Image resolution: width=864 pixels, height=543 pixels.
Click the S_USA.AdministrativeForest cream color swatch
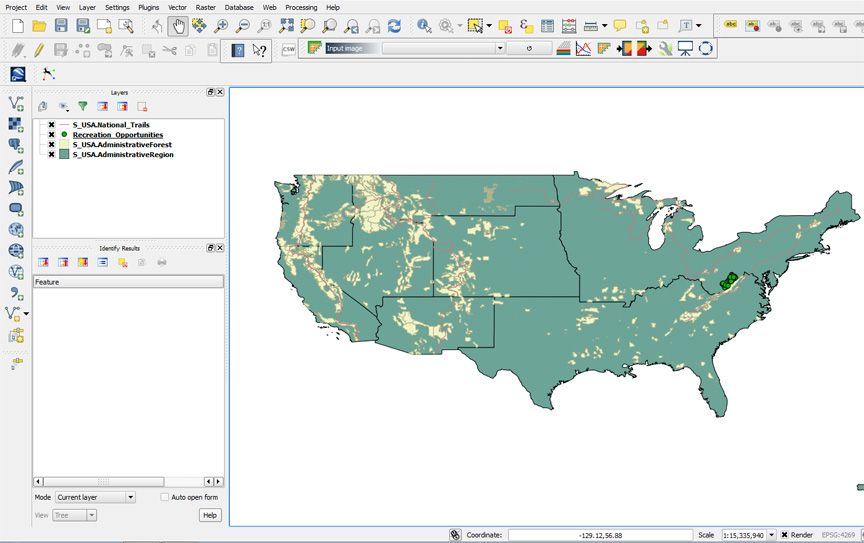64,144
